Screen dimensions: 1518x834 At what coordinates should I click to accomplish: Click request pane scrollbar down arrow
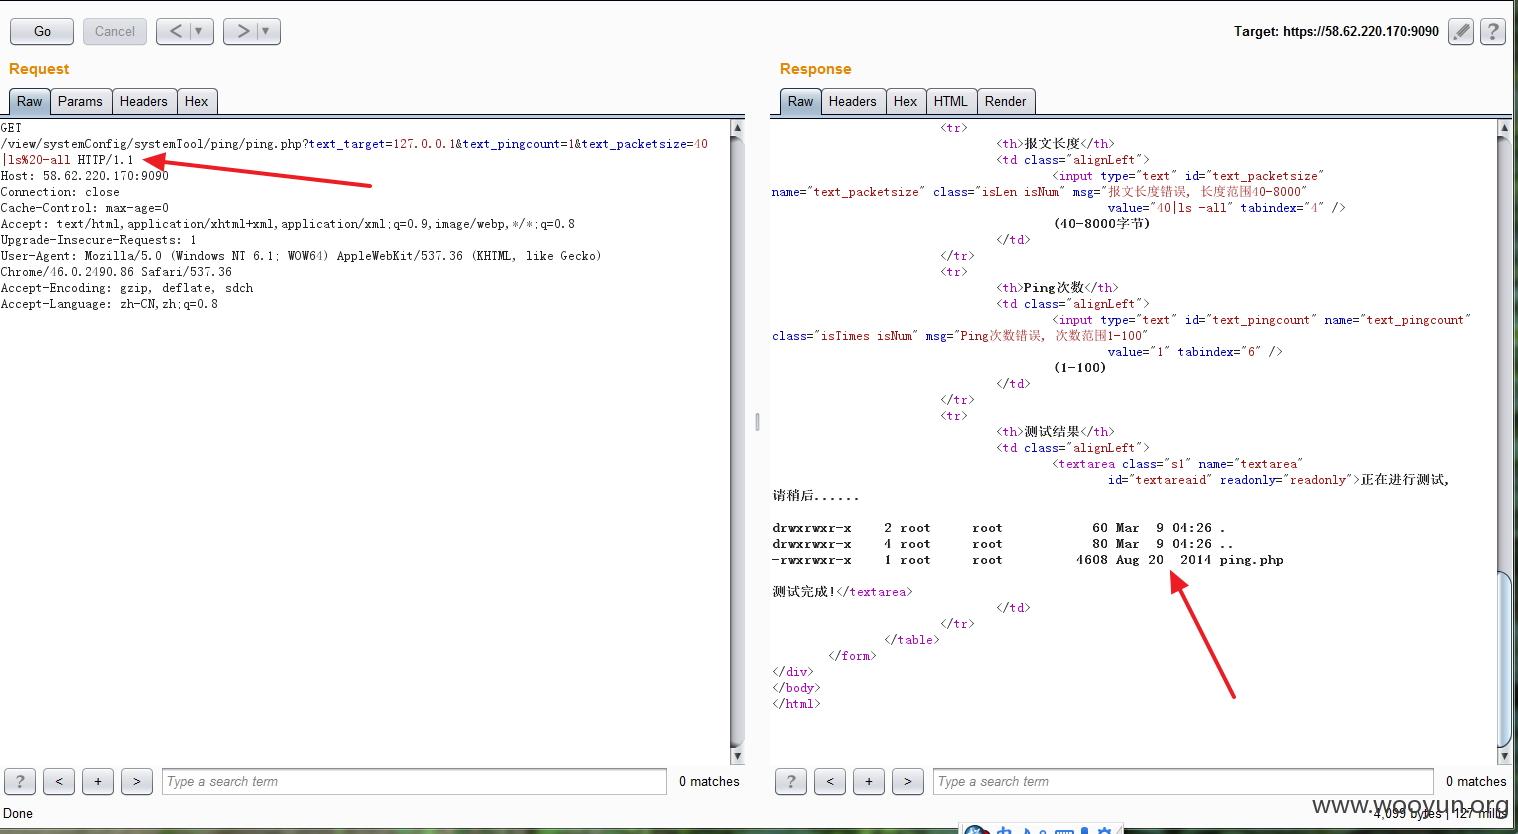click(x=738, y=756)
